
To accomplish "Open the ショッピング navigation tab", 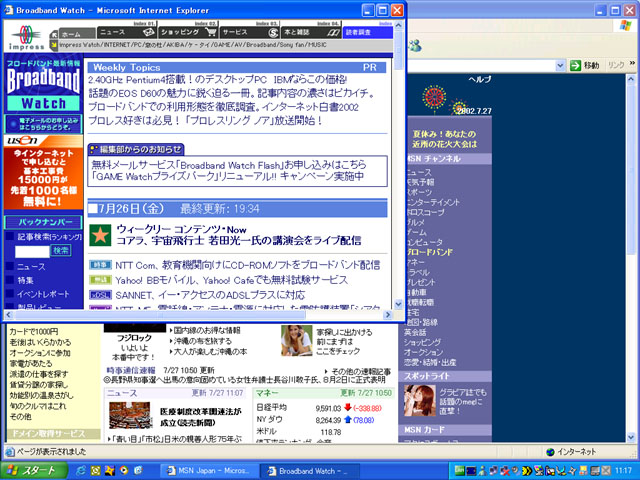I will 188,32.
